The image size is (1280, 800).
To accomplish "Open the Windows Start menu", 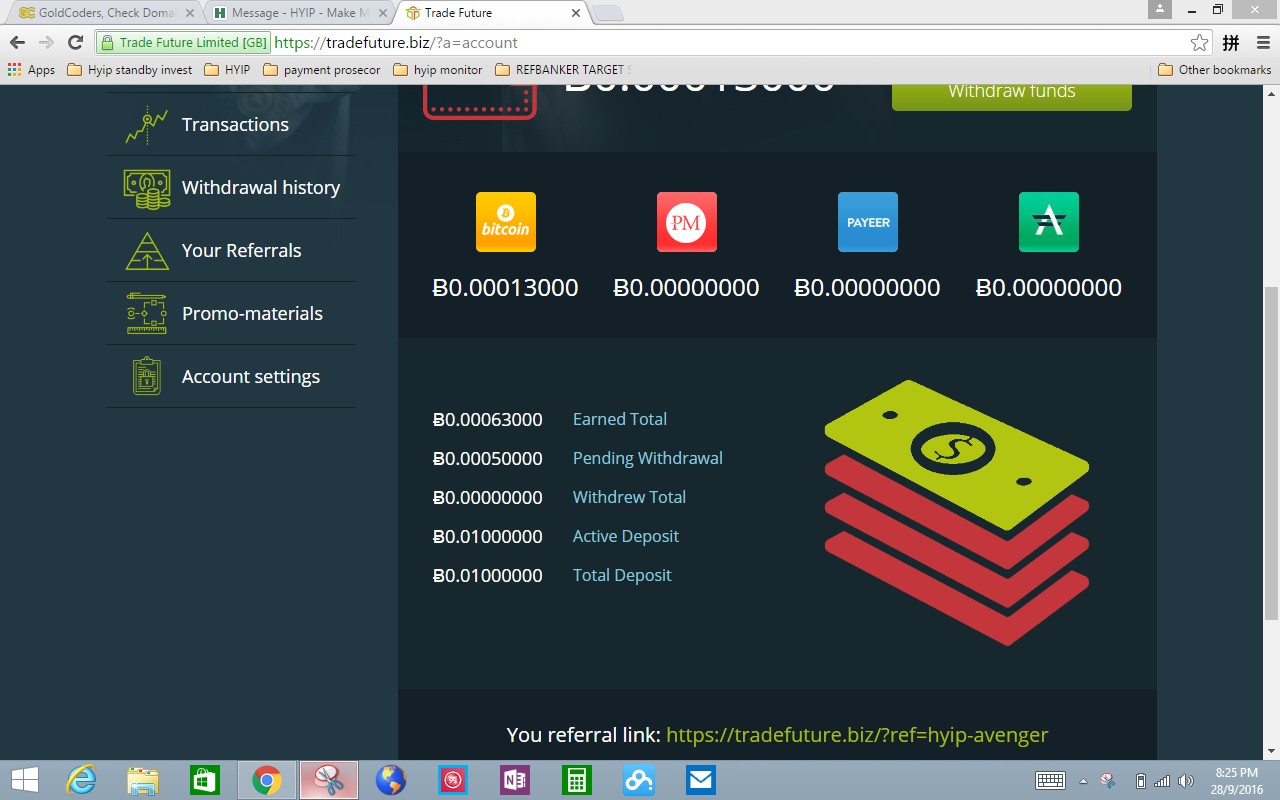I will click(x=25, y=780).
